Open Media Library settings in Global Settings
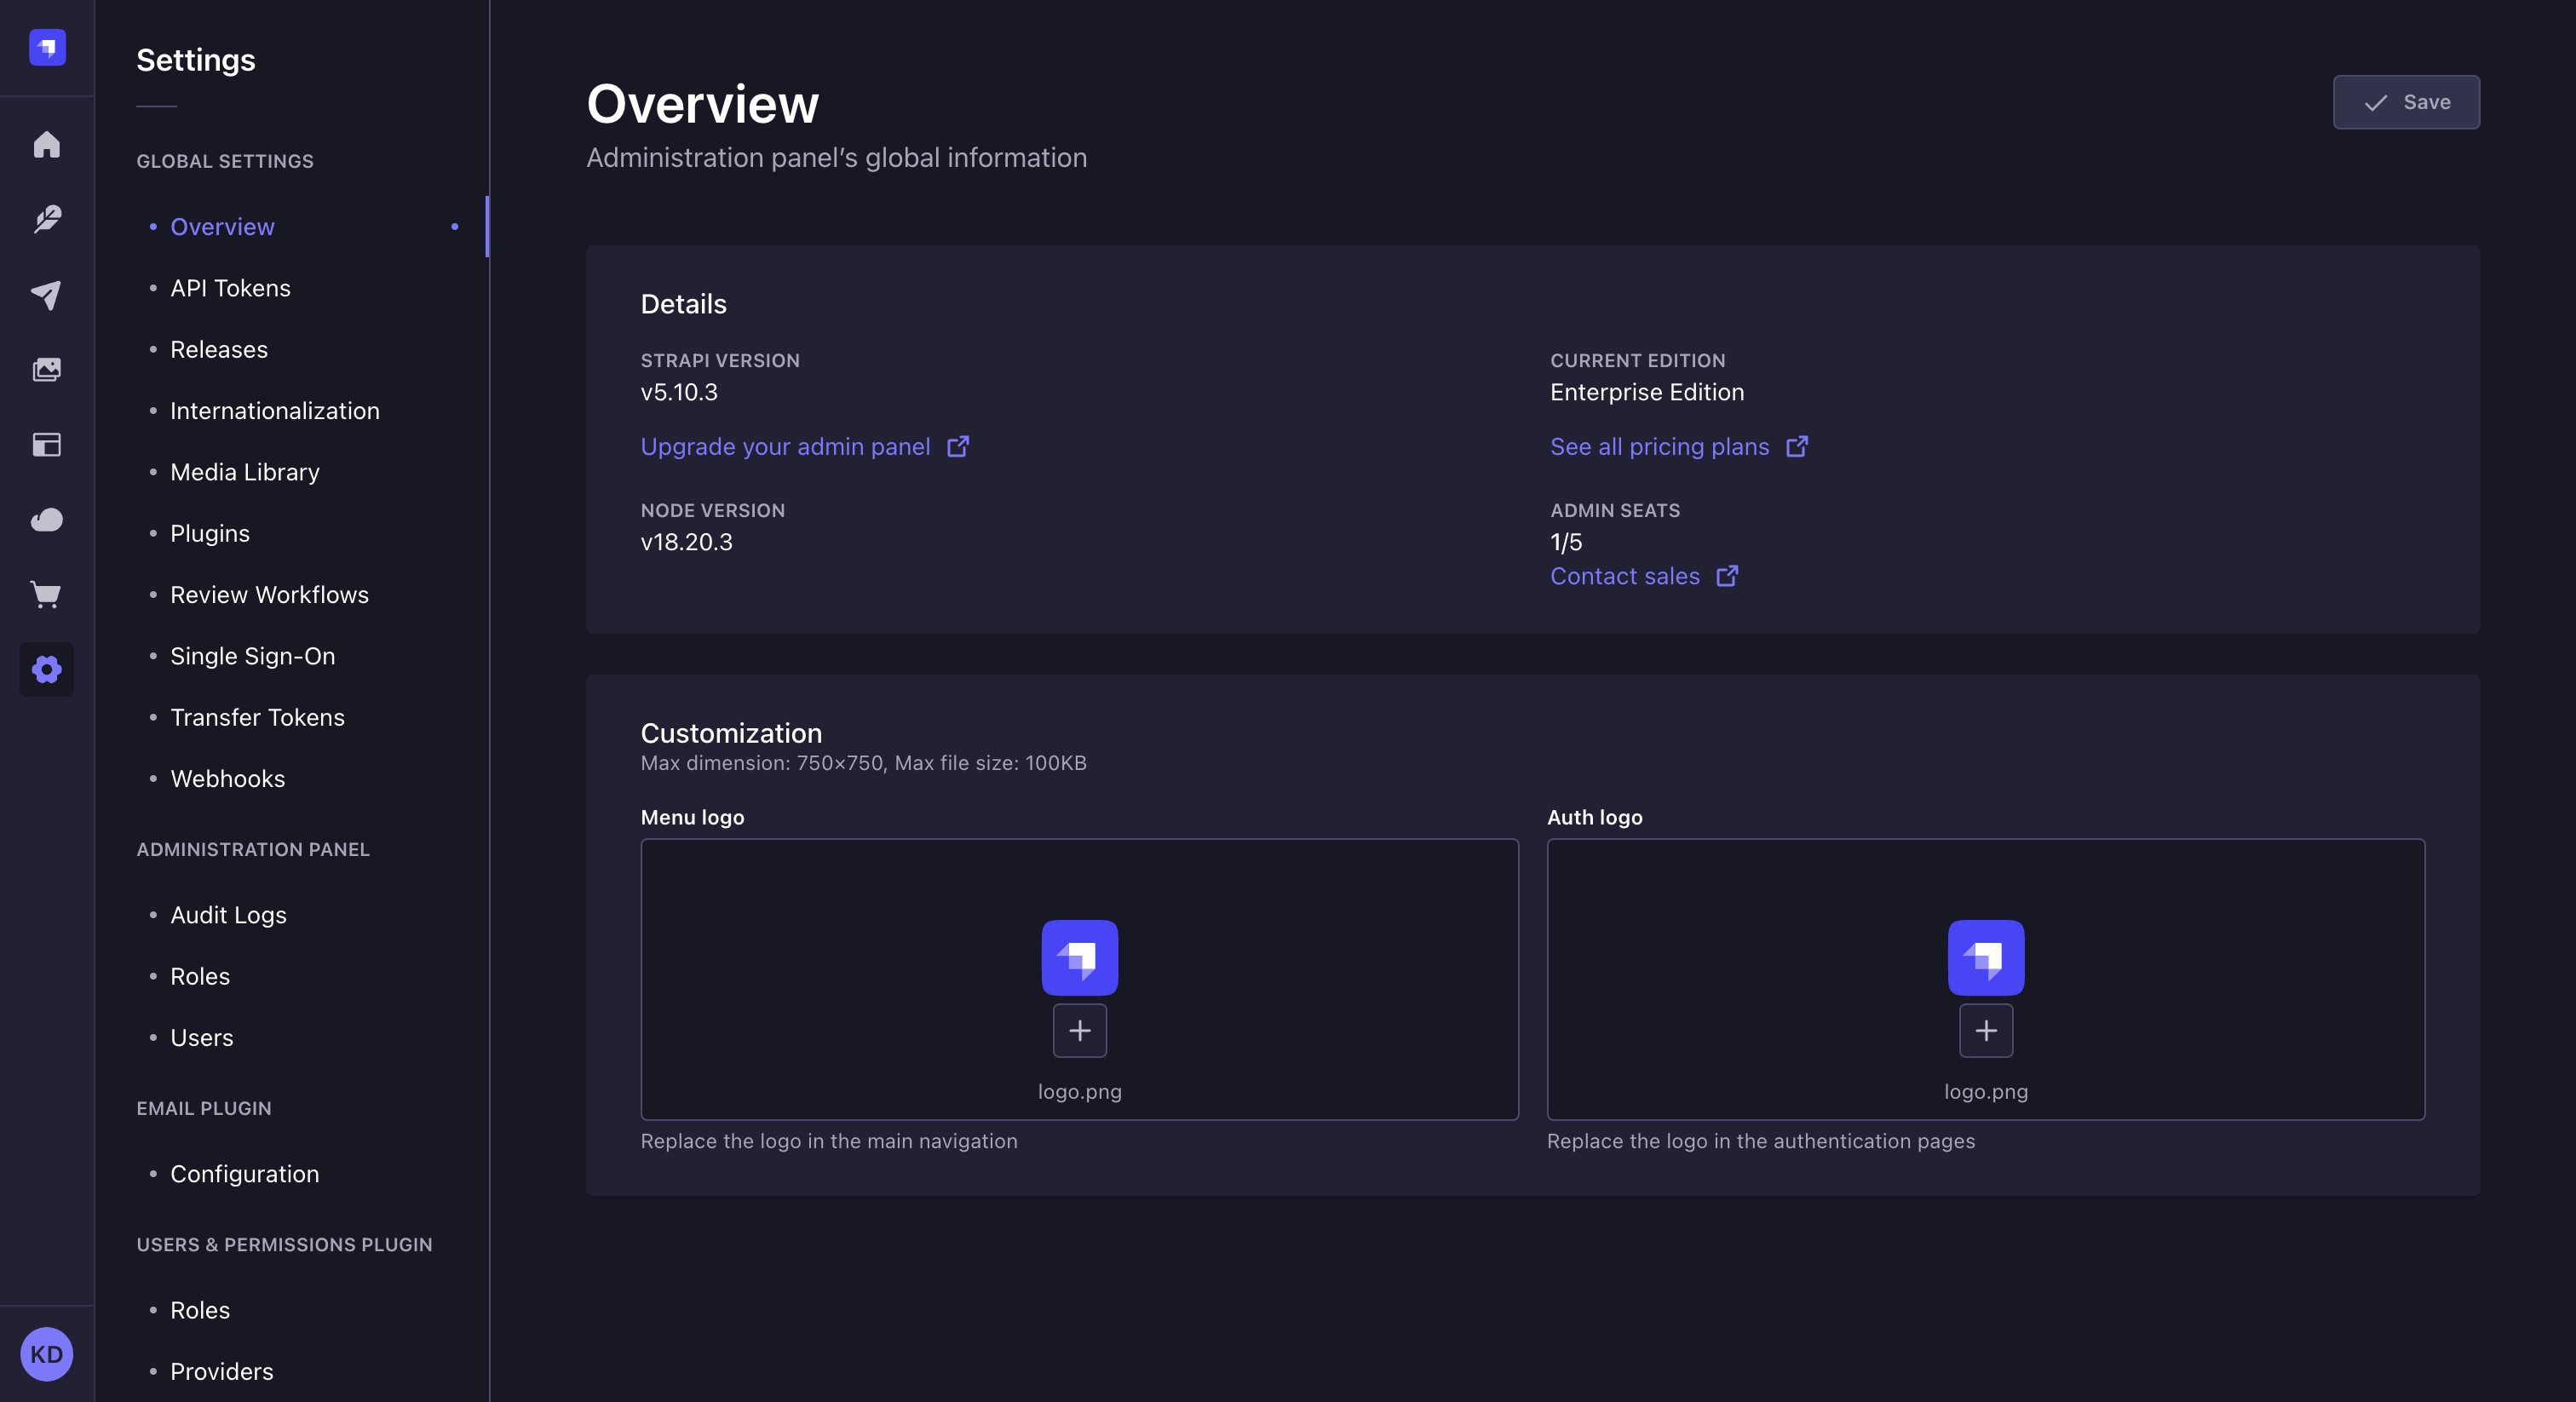 tap(245, 472)
